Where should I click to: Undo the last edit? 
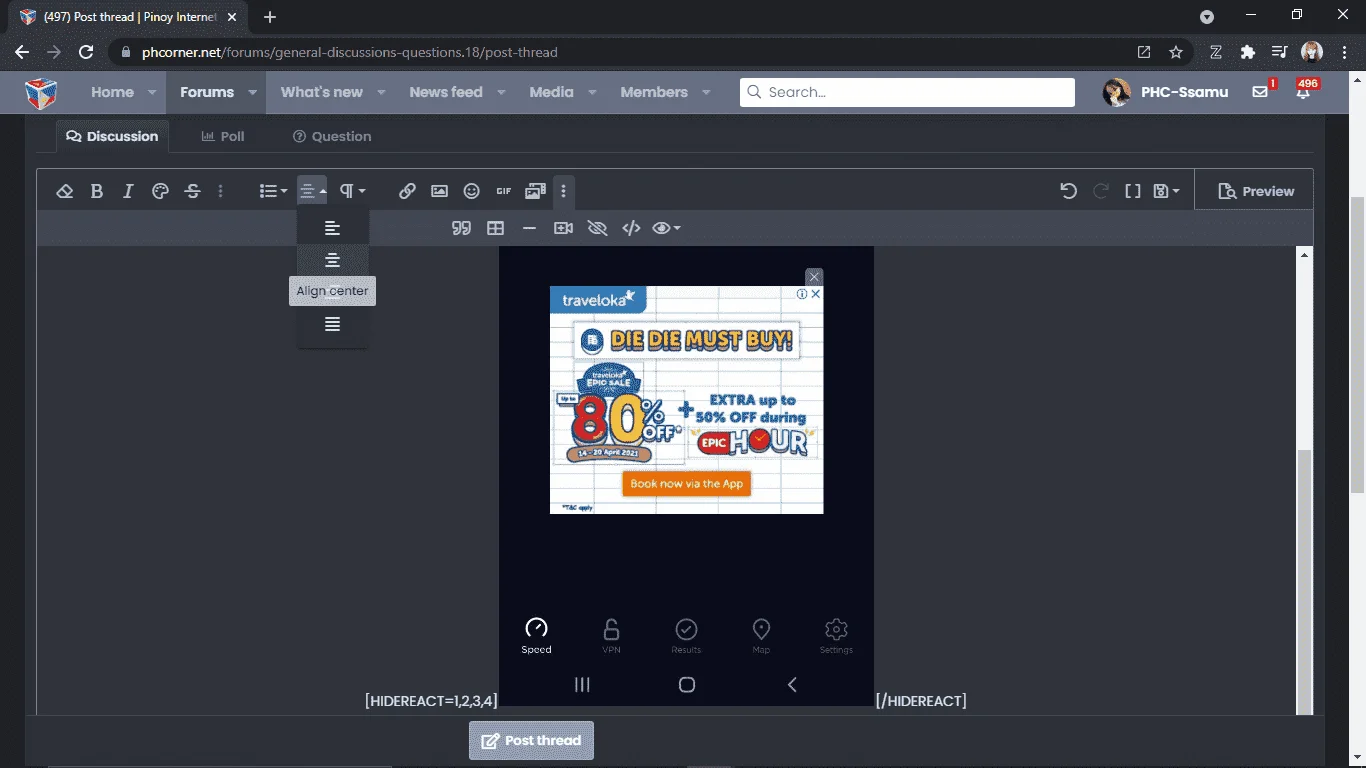tap(1068, 191)
